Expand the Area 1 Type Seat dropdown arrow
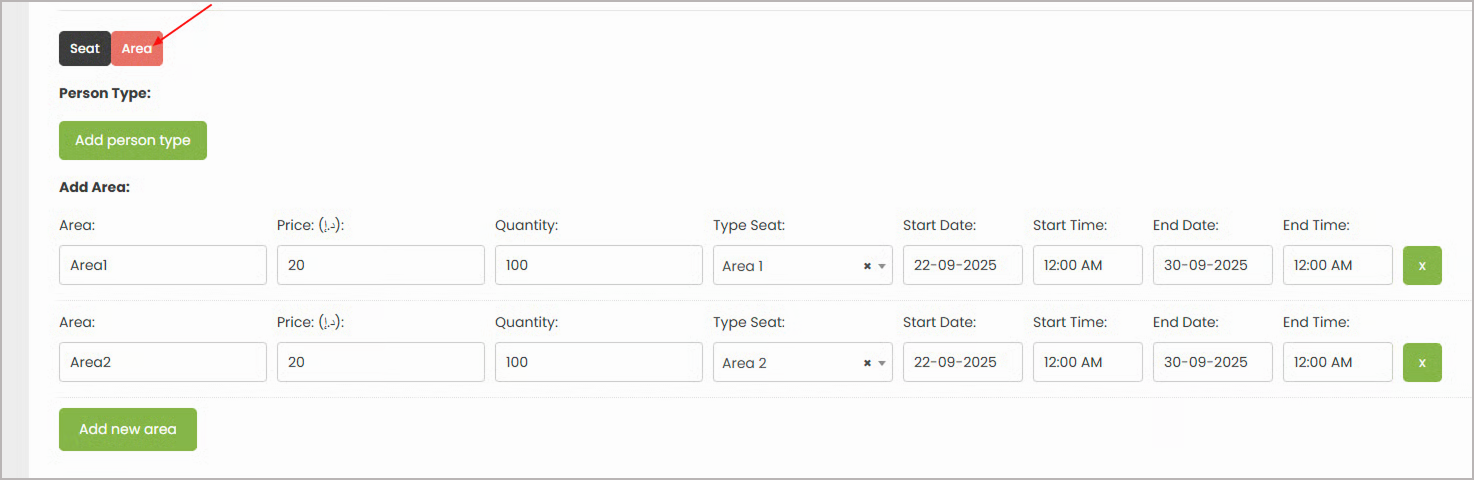1474x480 pixels. [x=882, y=266]
